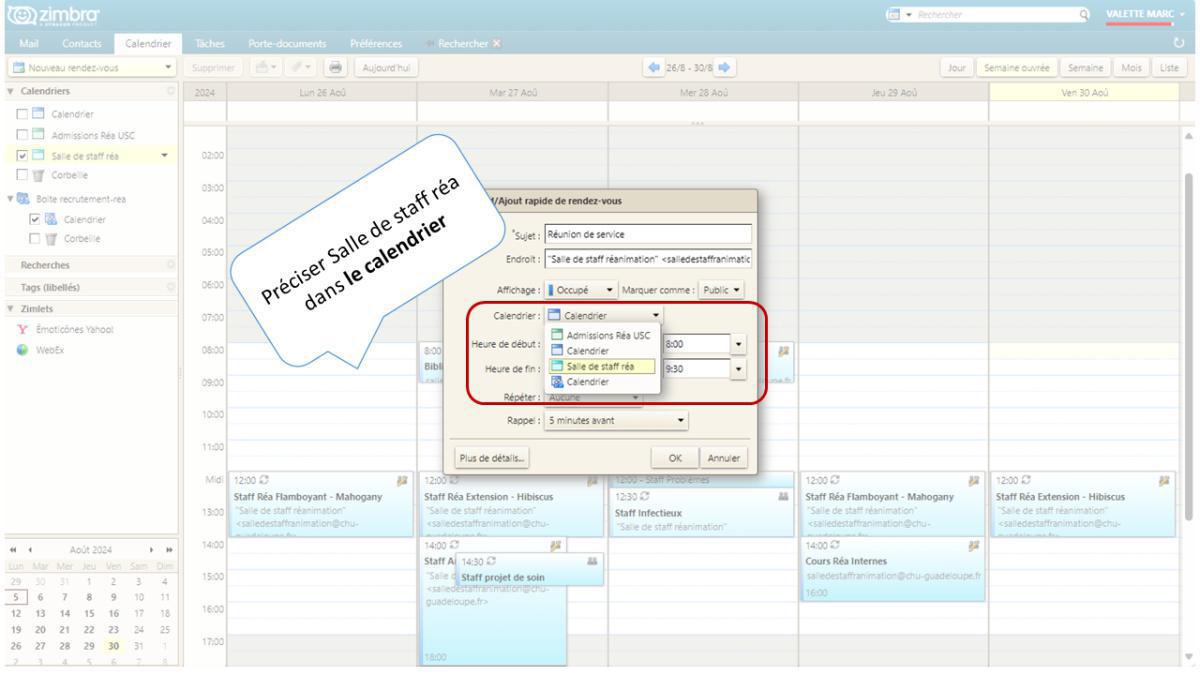Switch to the Préférences tab
This screenshot has height=675, width=1200.
click(x=376, y=44)
